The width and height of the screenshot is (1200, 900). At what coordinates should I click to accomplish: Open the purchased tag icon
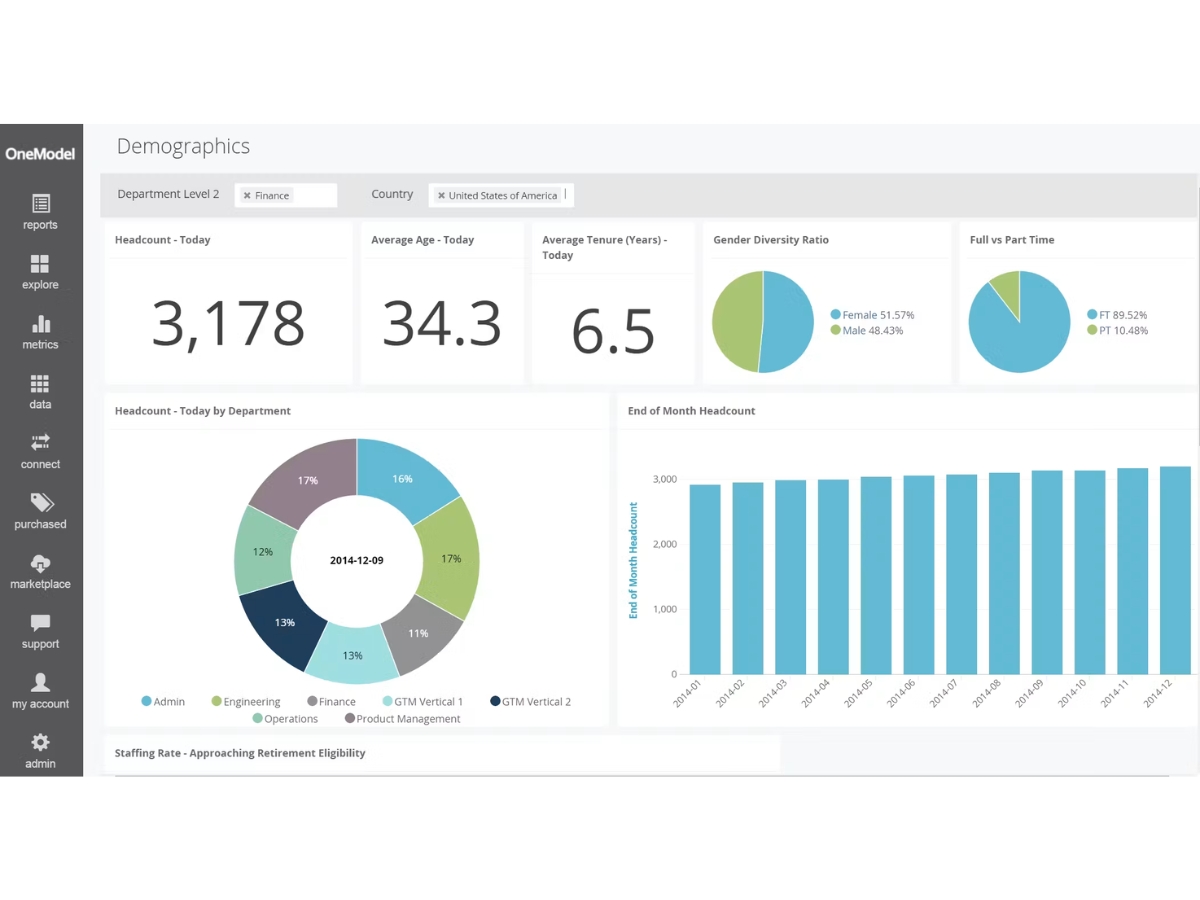click(41, 502)
